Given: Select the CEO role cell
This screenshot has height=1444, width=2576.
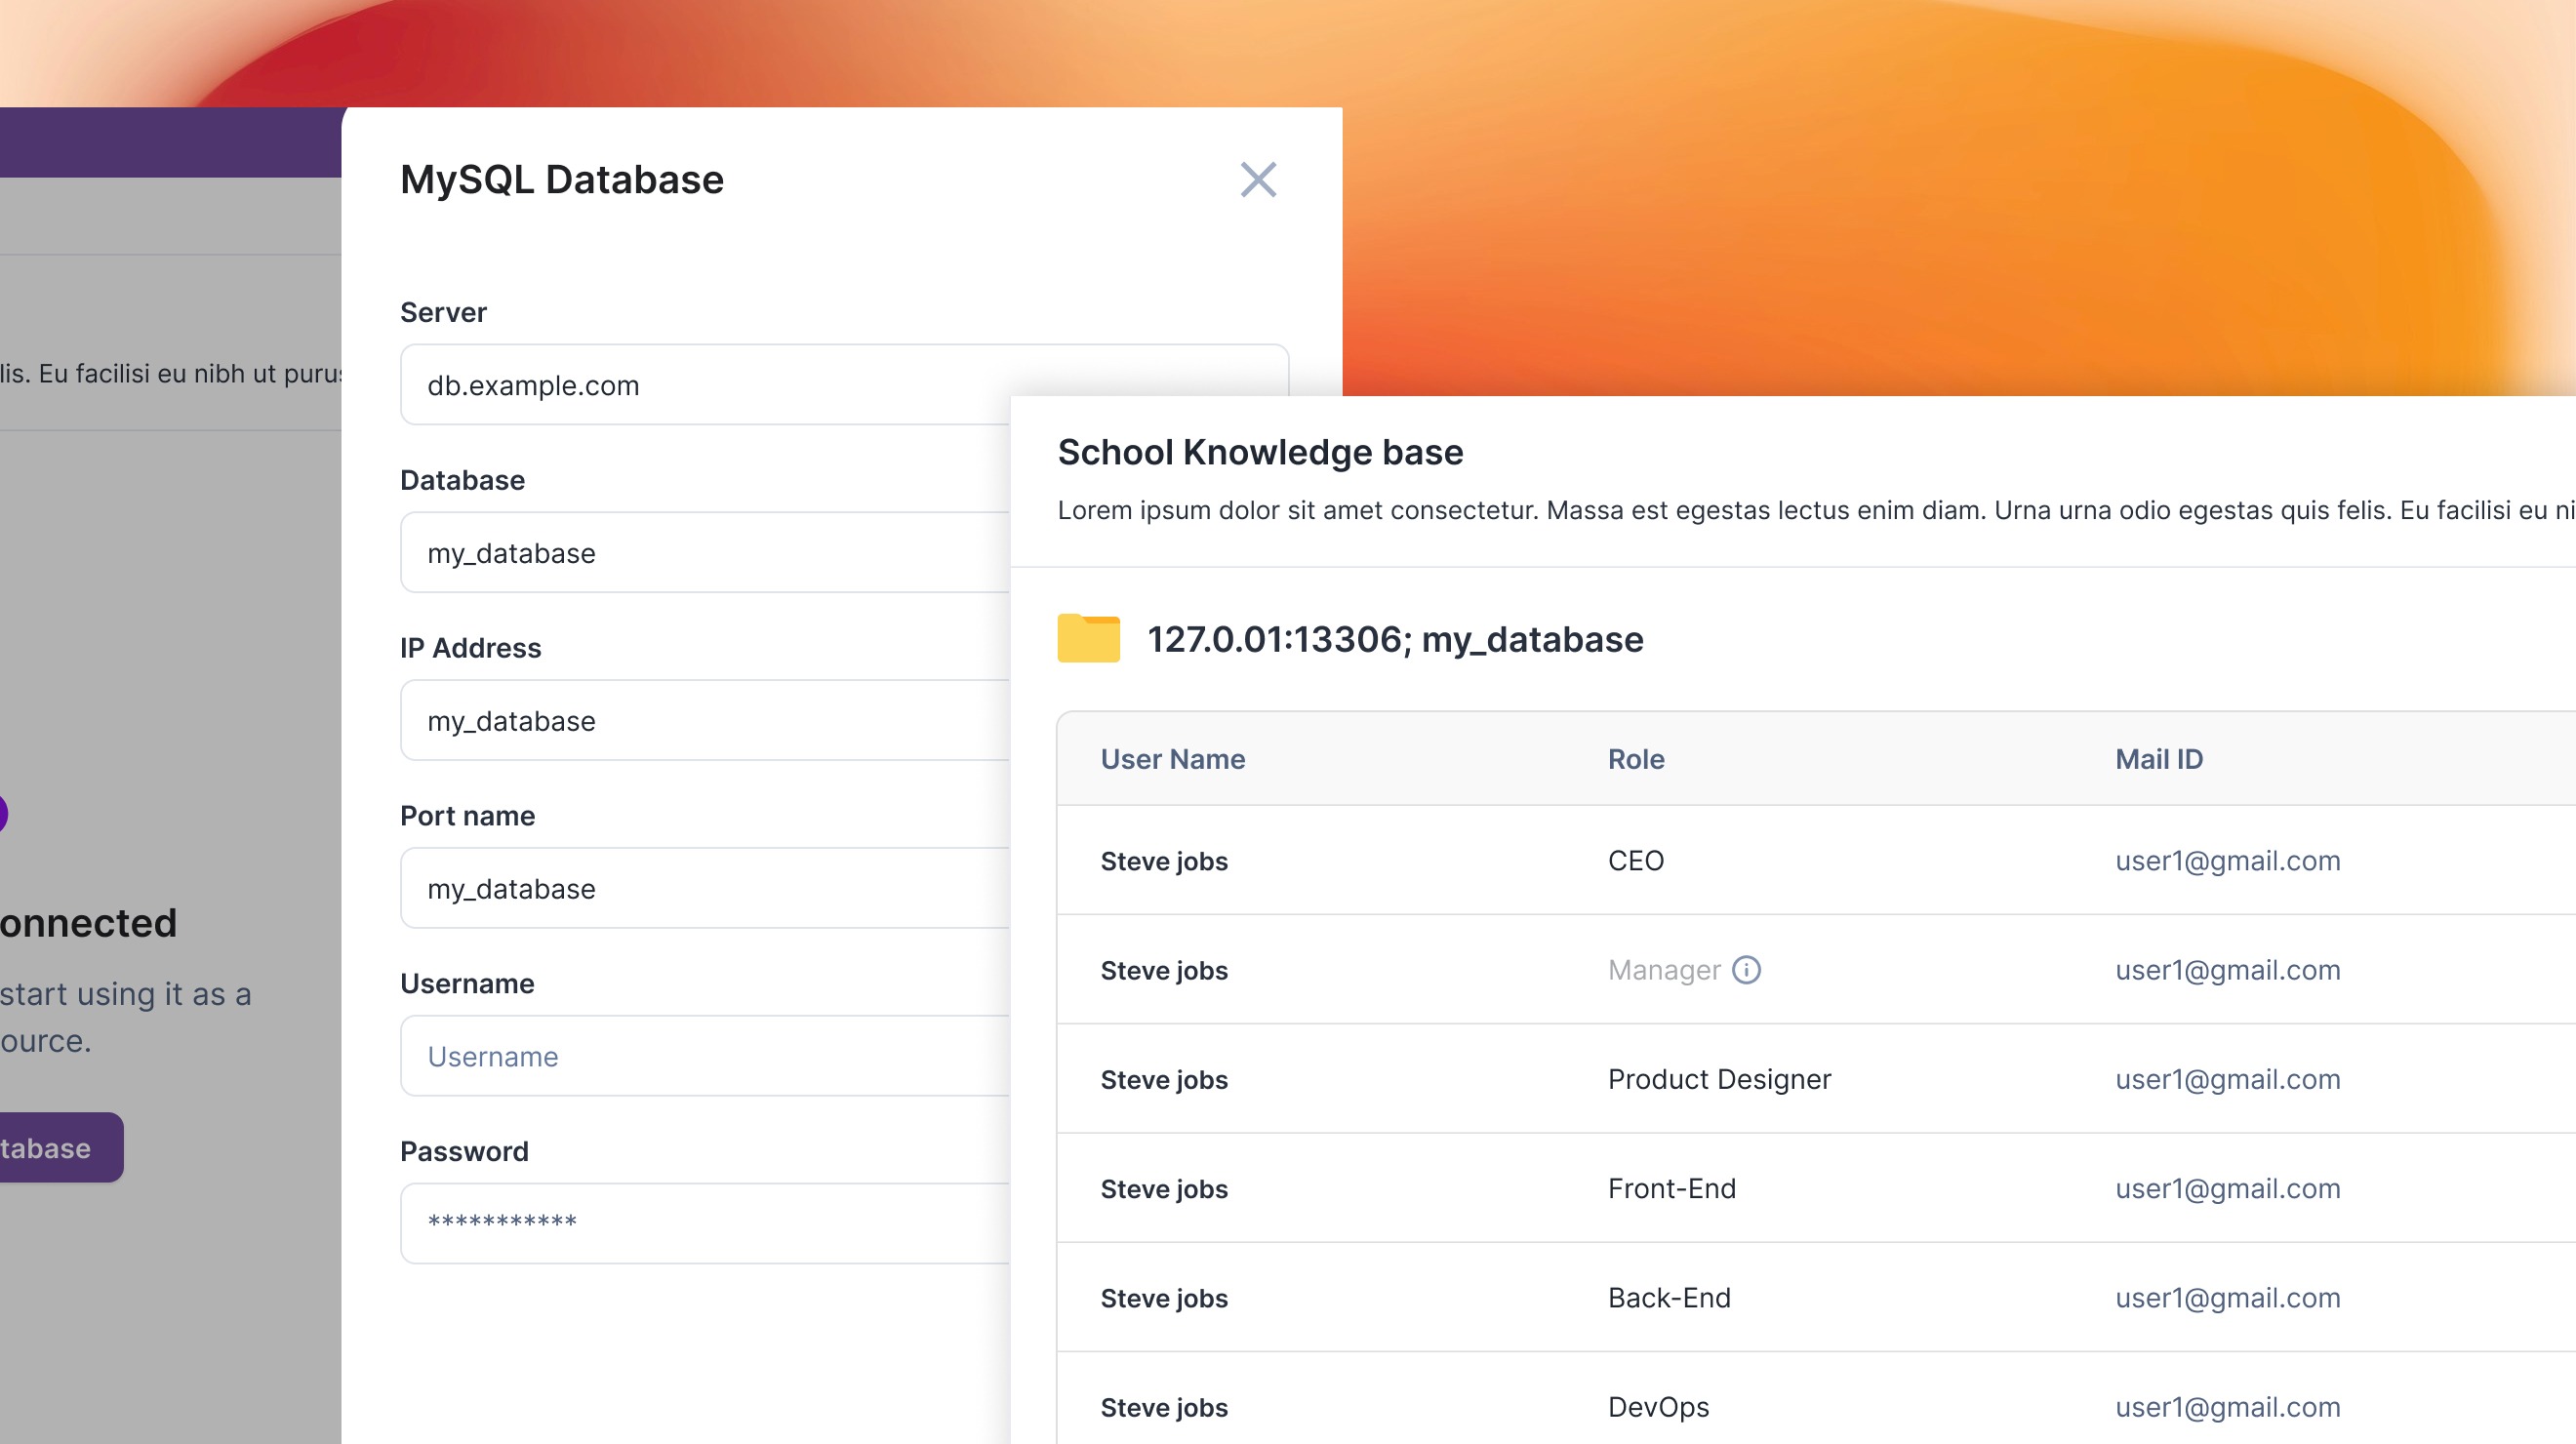Looking at the screenshot, I should coord(1636,861).
